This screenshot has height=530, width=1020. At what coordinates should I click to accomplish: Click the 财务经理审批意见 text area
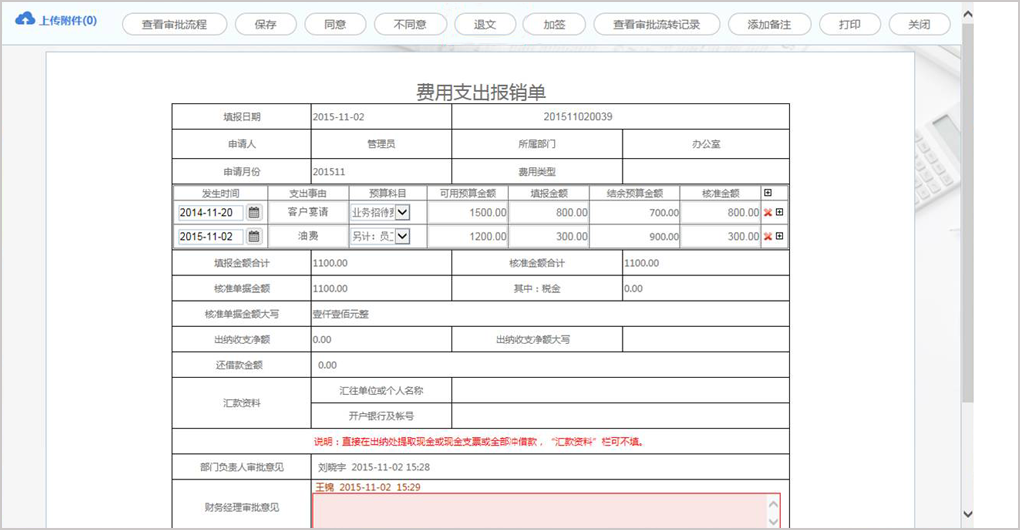[546, 511]
